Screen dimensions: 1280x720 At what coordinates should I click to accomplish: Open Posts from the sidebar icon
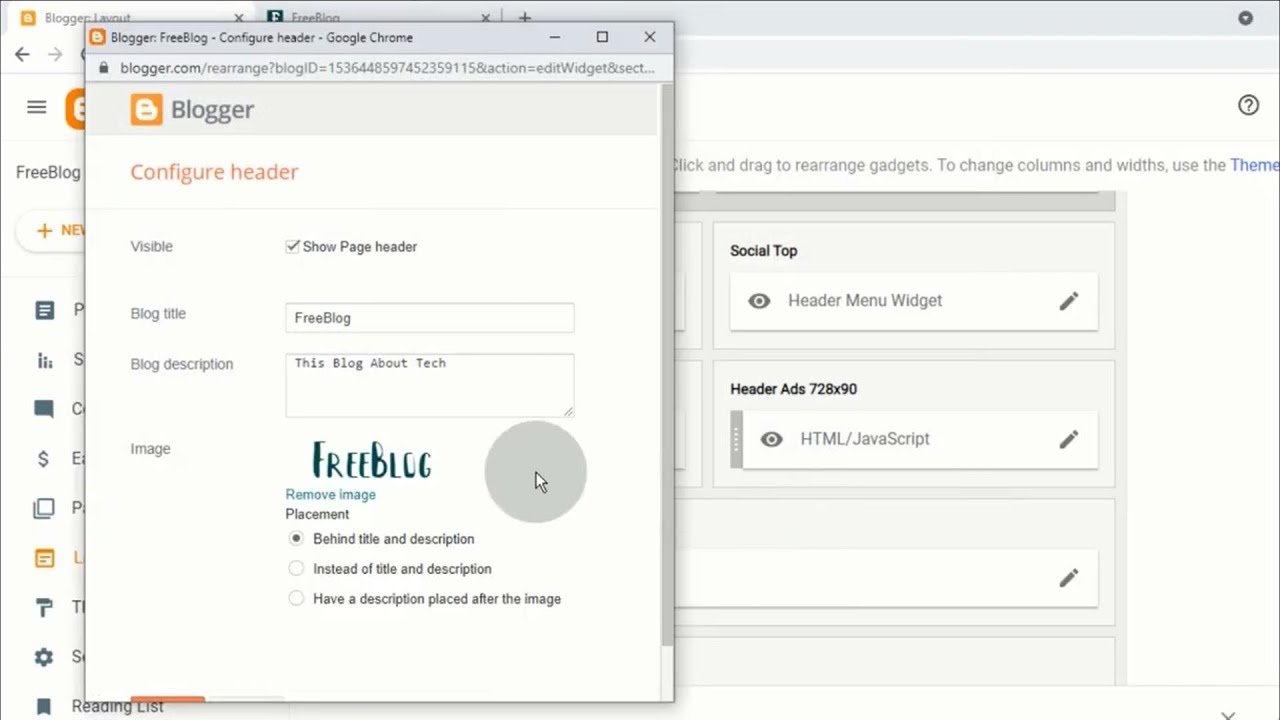pyautogui.click(x=44, y=310)
